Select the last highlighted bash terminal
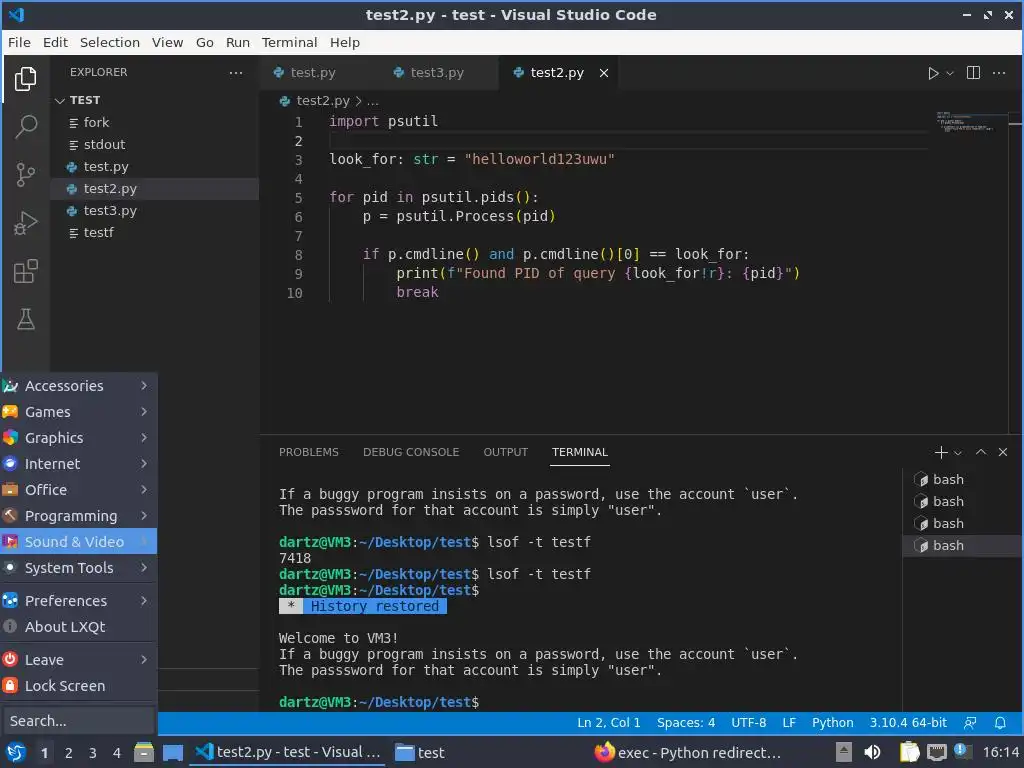 962,545
